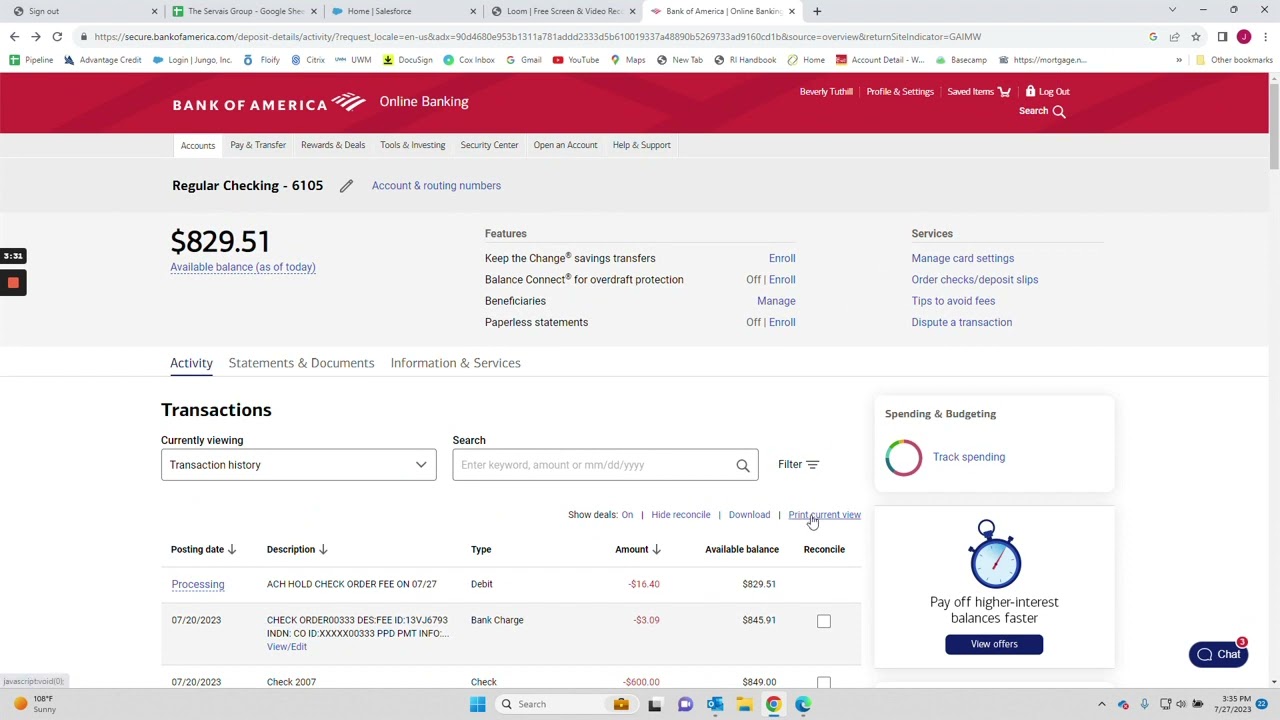This screenshot has height=720, width=1280.
Task: Open the Filter options icon
Action: point(812,465)
